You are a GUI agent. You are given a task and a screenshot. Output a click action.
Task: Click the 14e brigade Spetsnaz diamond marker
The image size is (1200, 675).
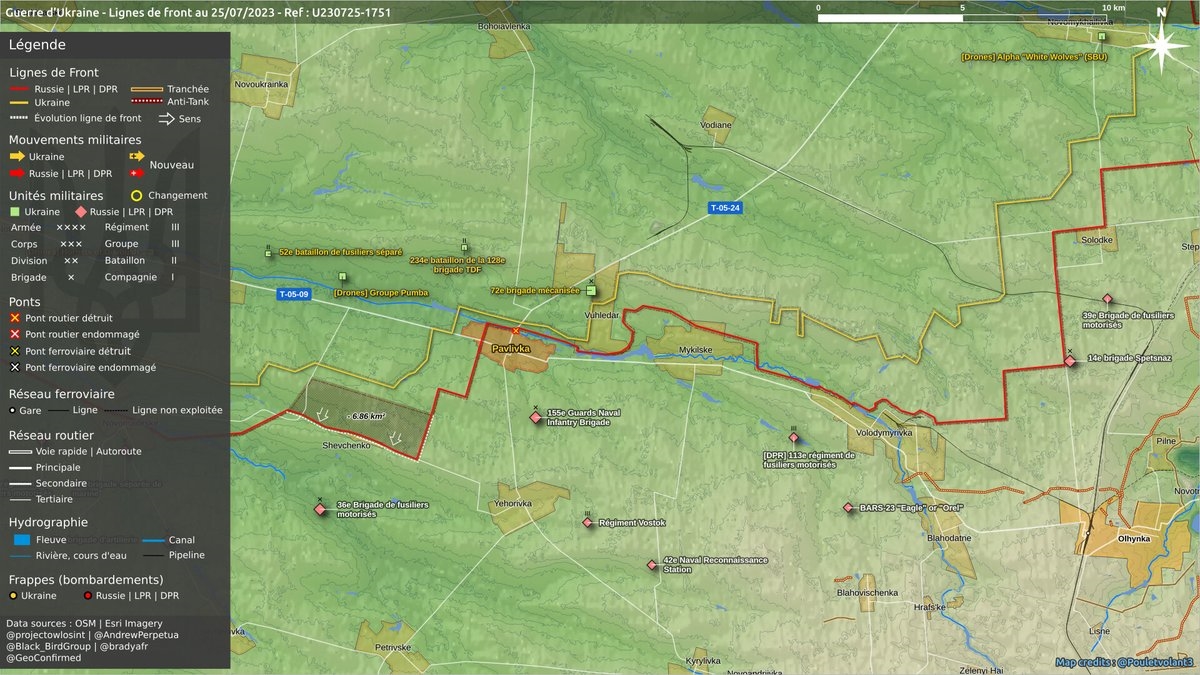tap(1070, 361)
